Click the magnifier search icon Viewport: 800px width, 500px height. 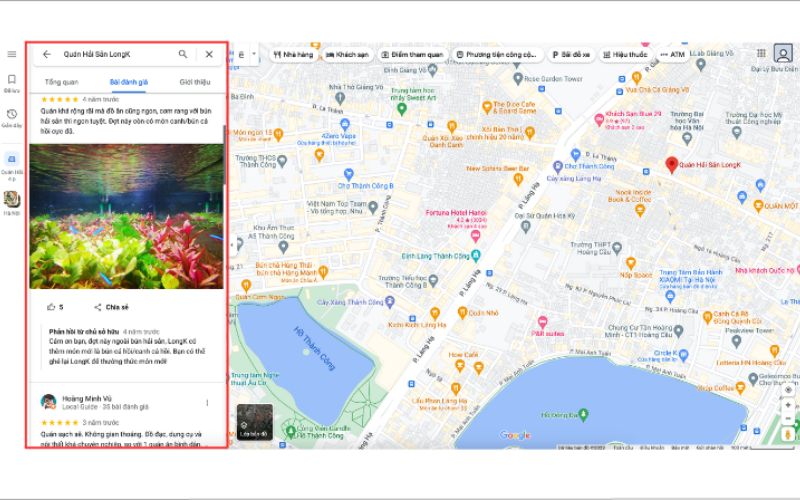click(x=183, y=54)
